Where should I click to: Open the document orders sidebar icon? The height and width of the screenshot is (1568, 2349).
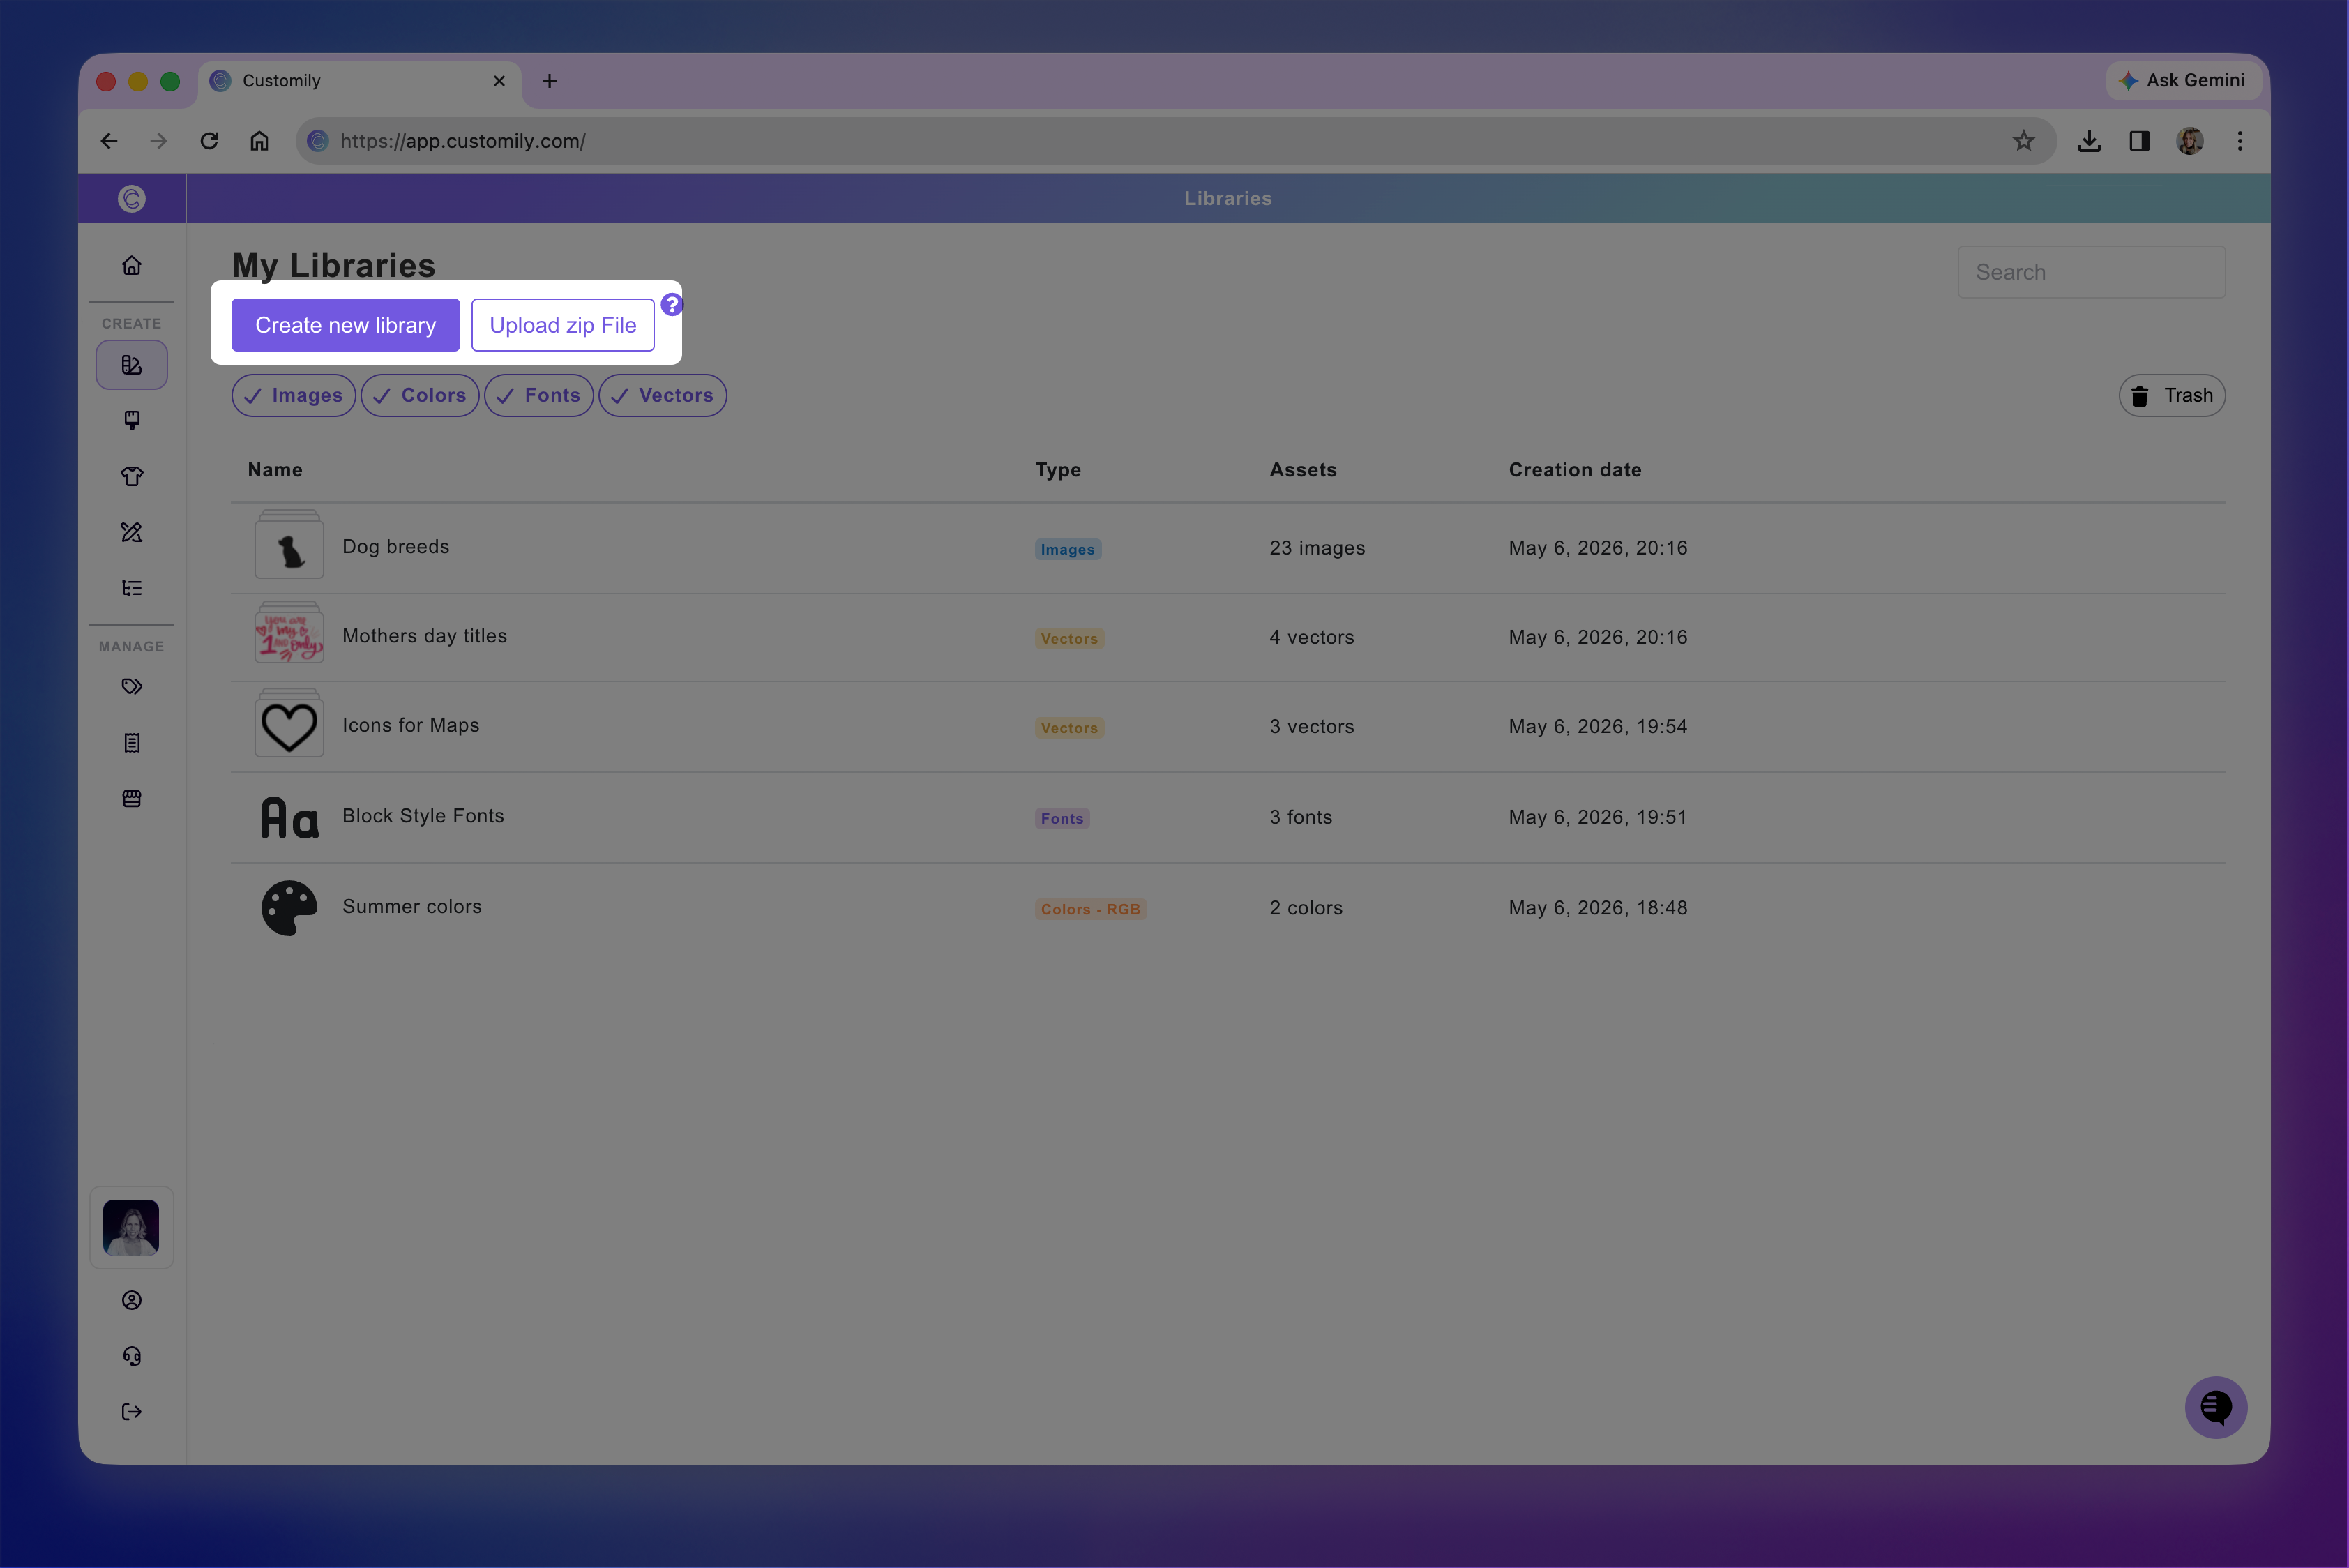pyautogui.click(x=131, y=743)
